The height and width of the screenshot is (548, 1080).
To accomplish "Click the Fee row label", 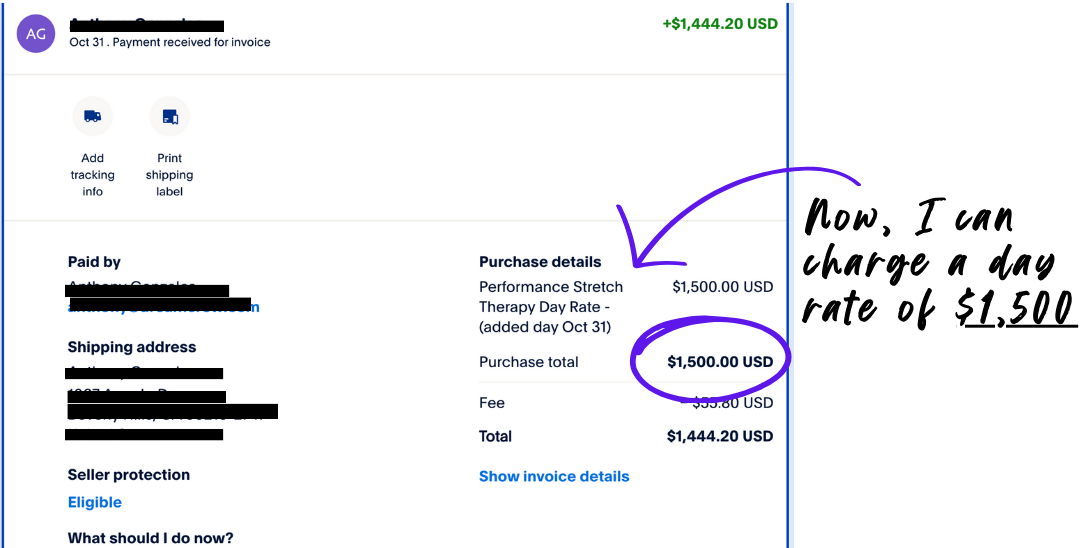I will [x=492, y=403].
